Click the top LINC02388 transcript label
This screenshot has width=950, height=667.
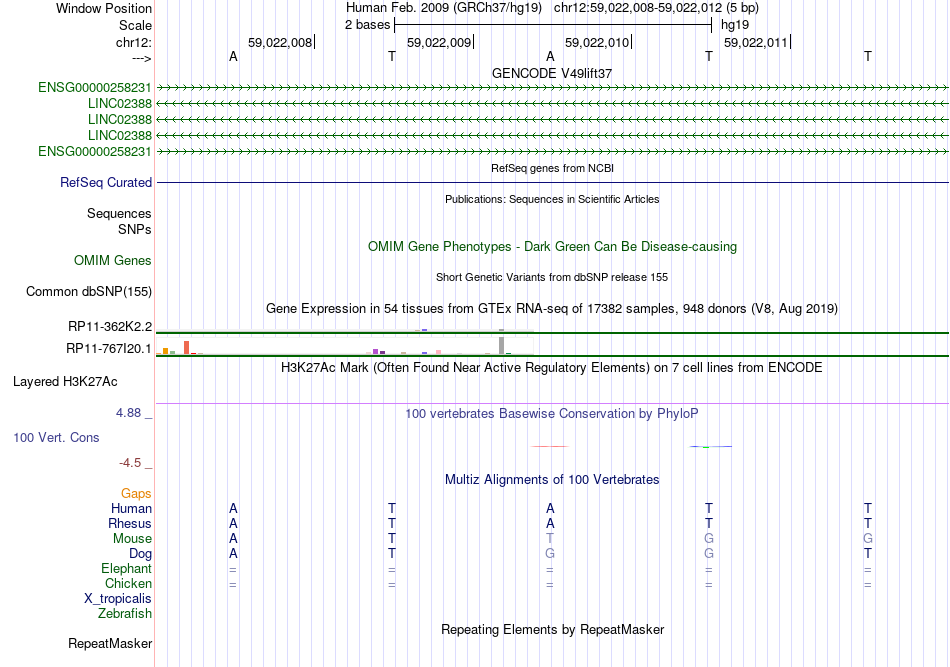(x=119, y=104)
